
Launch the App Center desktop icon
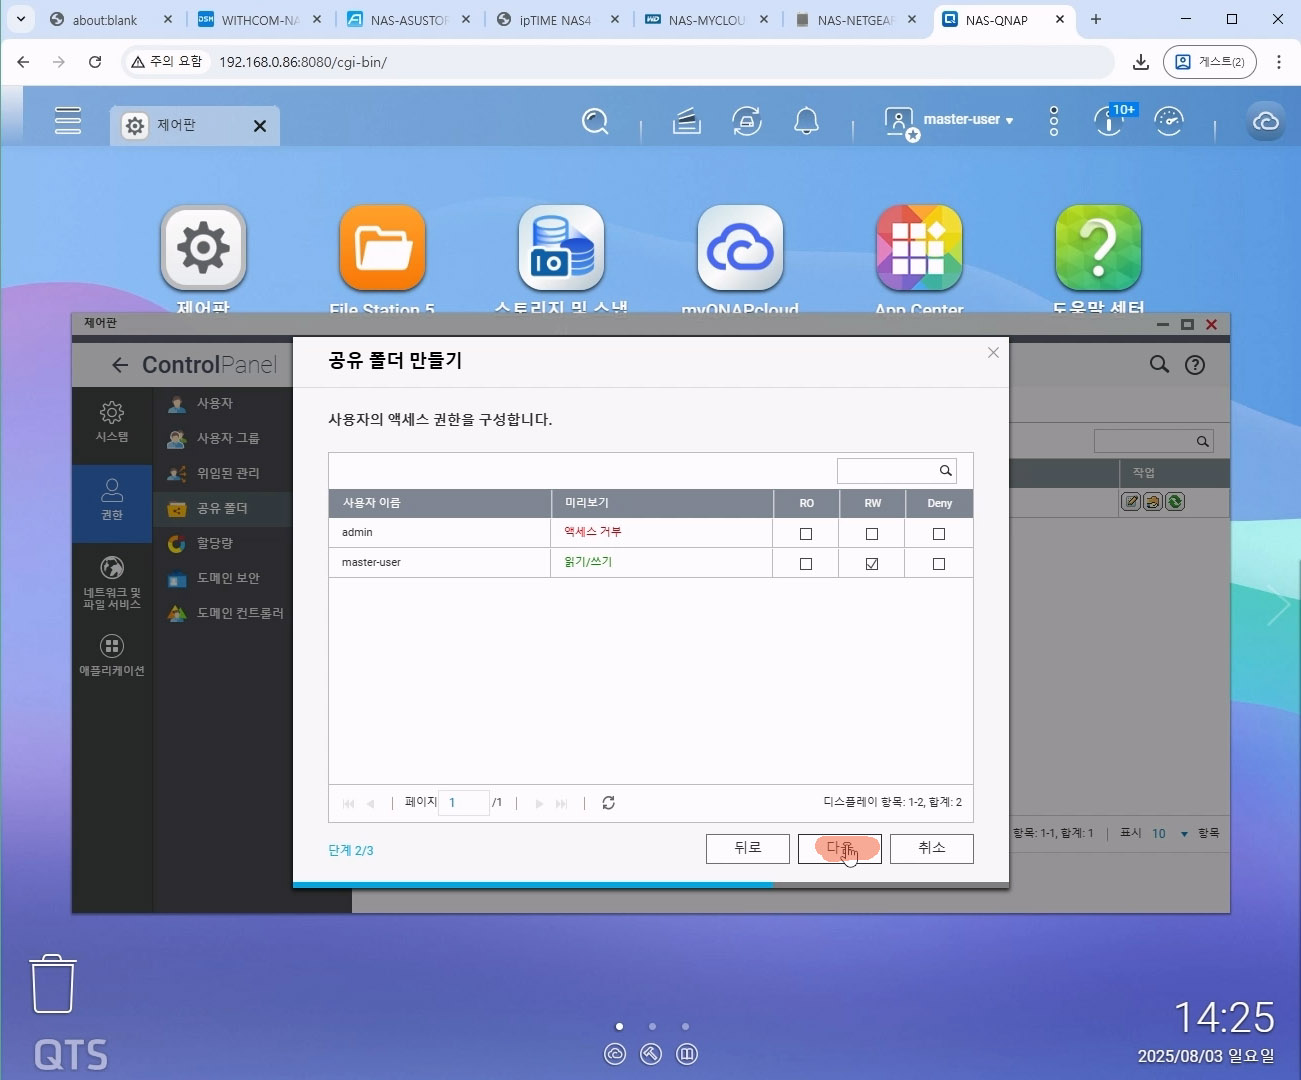919,249
